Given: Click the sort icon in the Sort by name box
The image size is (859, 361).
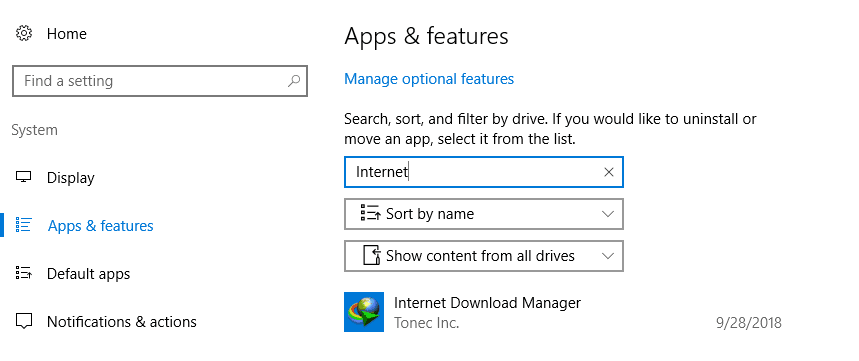Looking at the screenshot, I should 371,213.
